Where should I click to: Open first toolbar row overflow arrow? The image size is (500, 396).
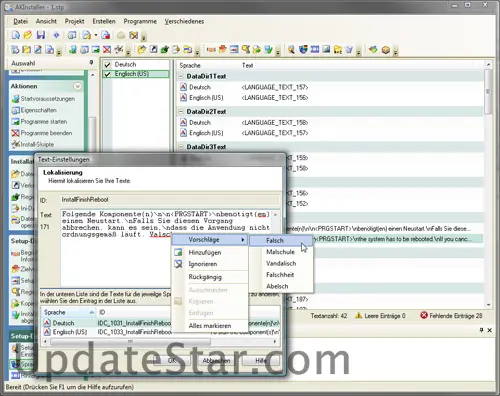pos(144,37)
